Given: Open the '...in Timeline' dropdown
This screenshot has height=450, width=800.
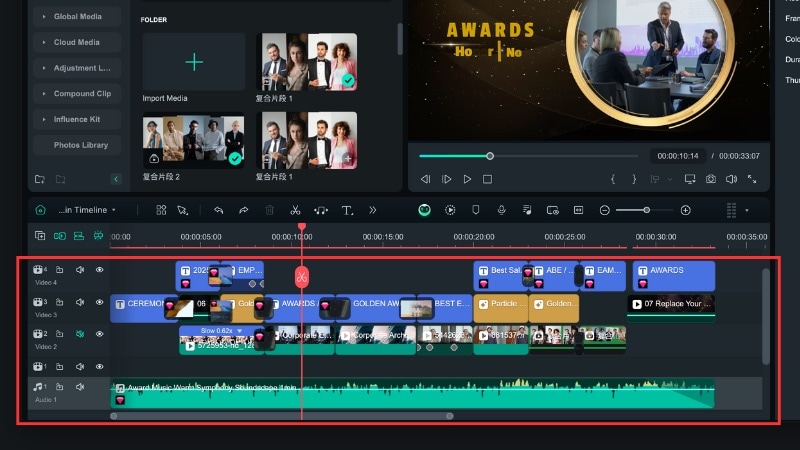Looking at the screenshot, I should pos(87,210).
